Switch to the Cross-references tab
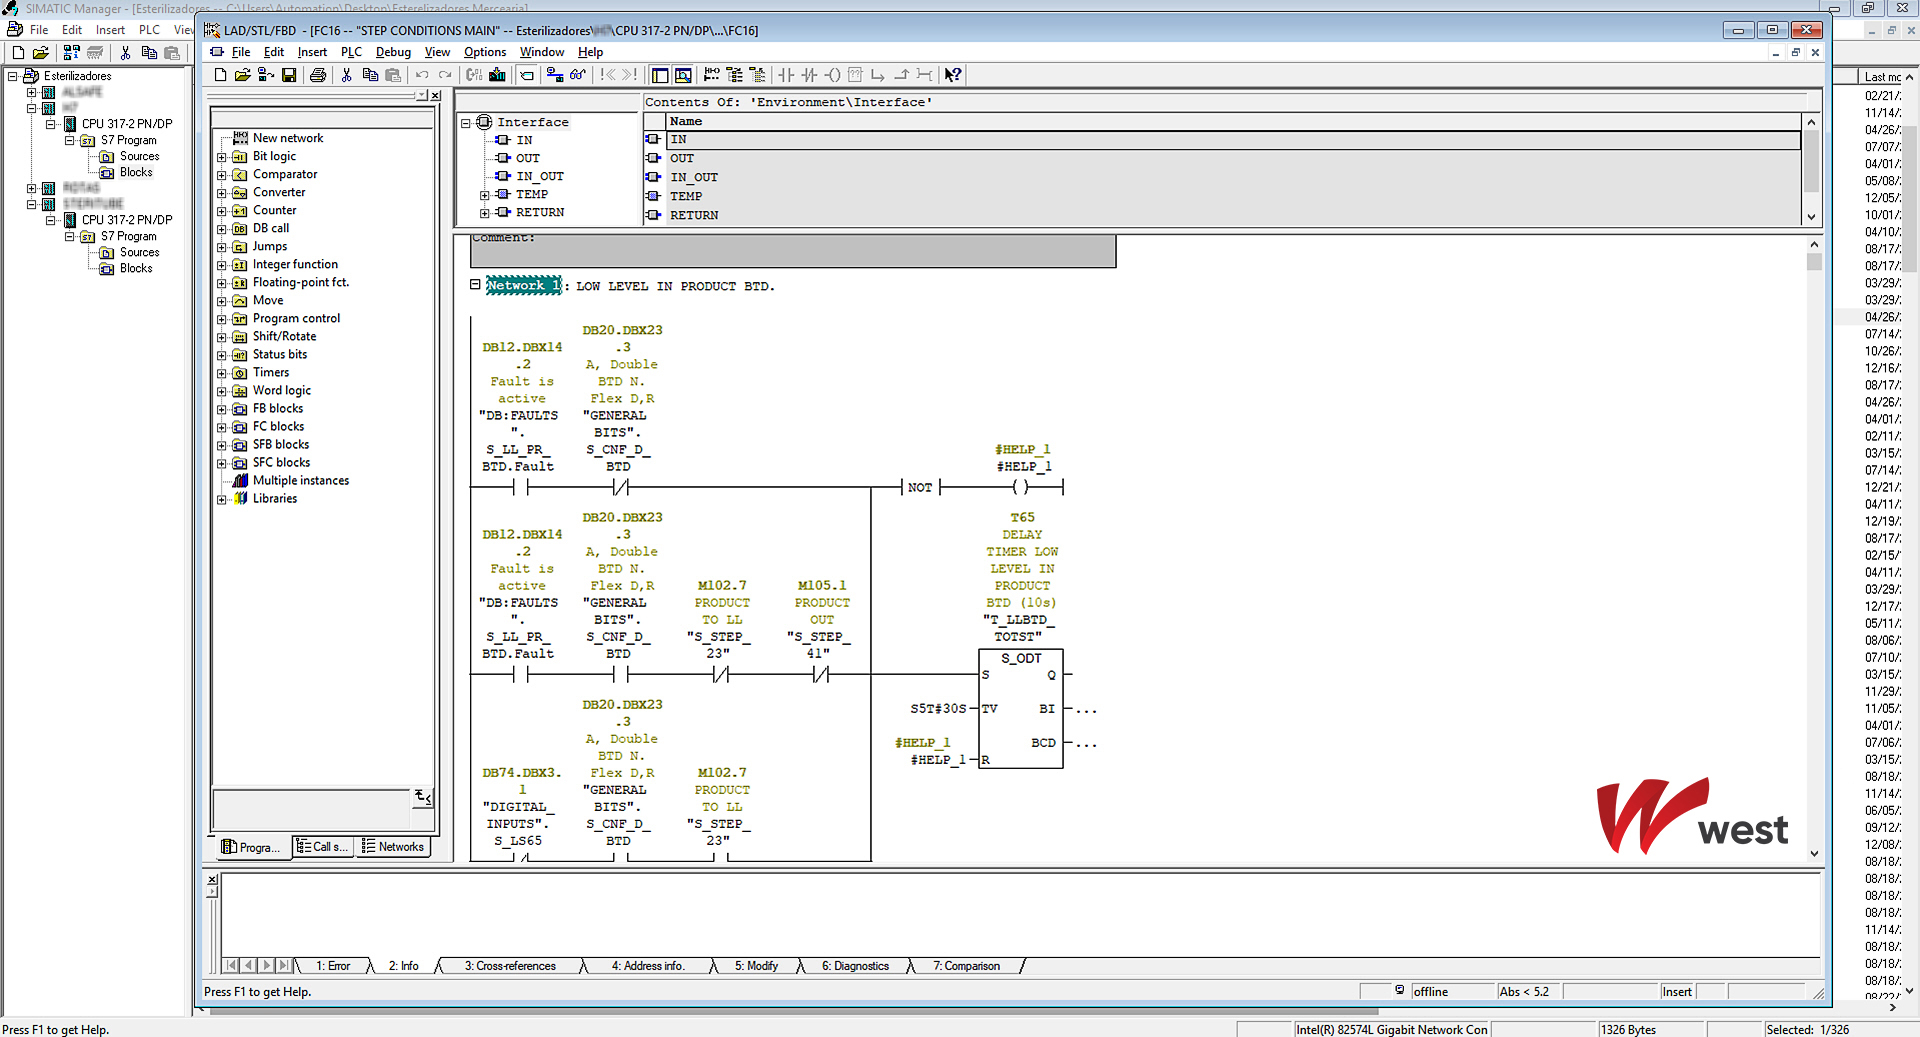 [510, 966]
